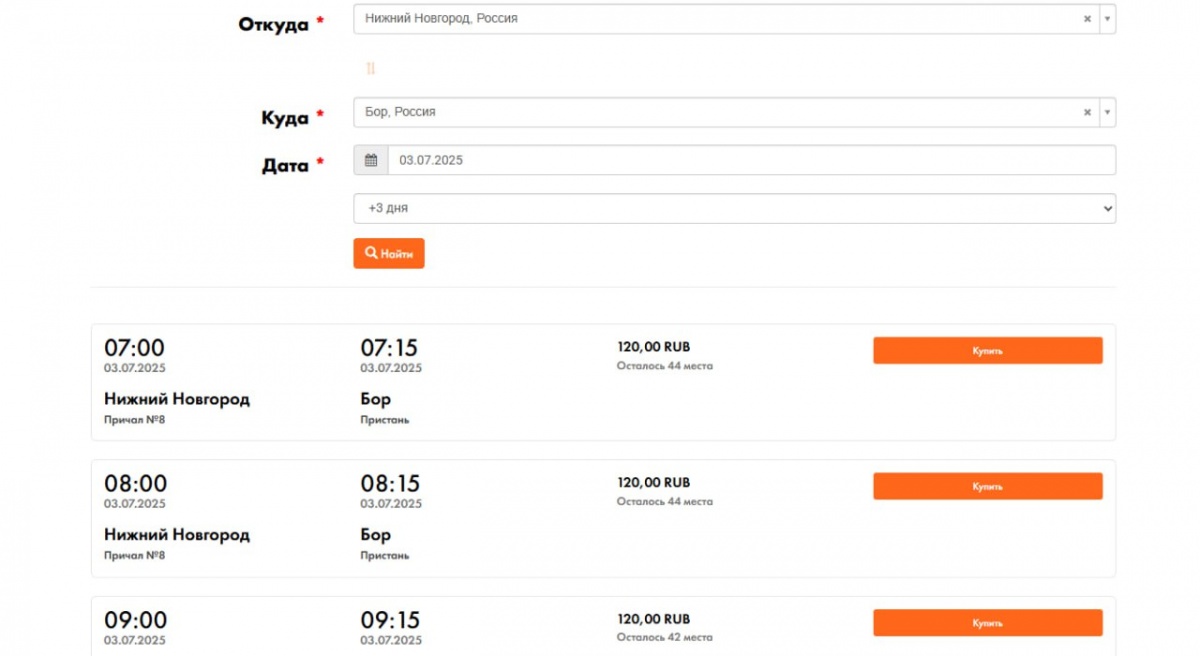Screen dimensions: 1200x656
Task: Click the Куда field label
Action: (285, 118)
